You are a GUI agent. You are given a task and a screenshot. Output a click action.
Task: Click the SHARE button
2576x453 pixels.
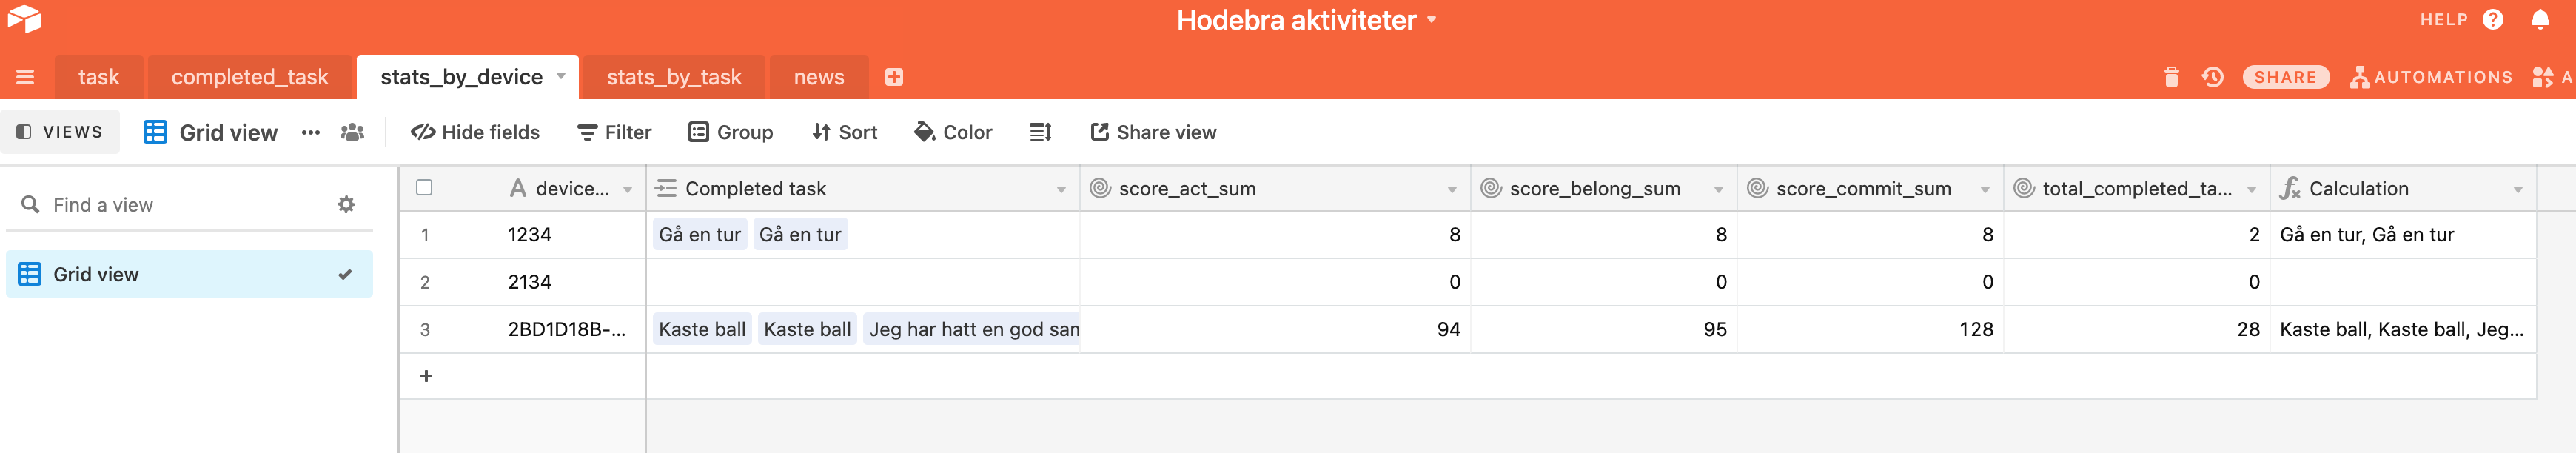click(2285, 77)
